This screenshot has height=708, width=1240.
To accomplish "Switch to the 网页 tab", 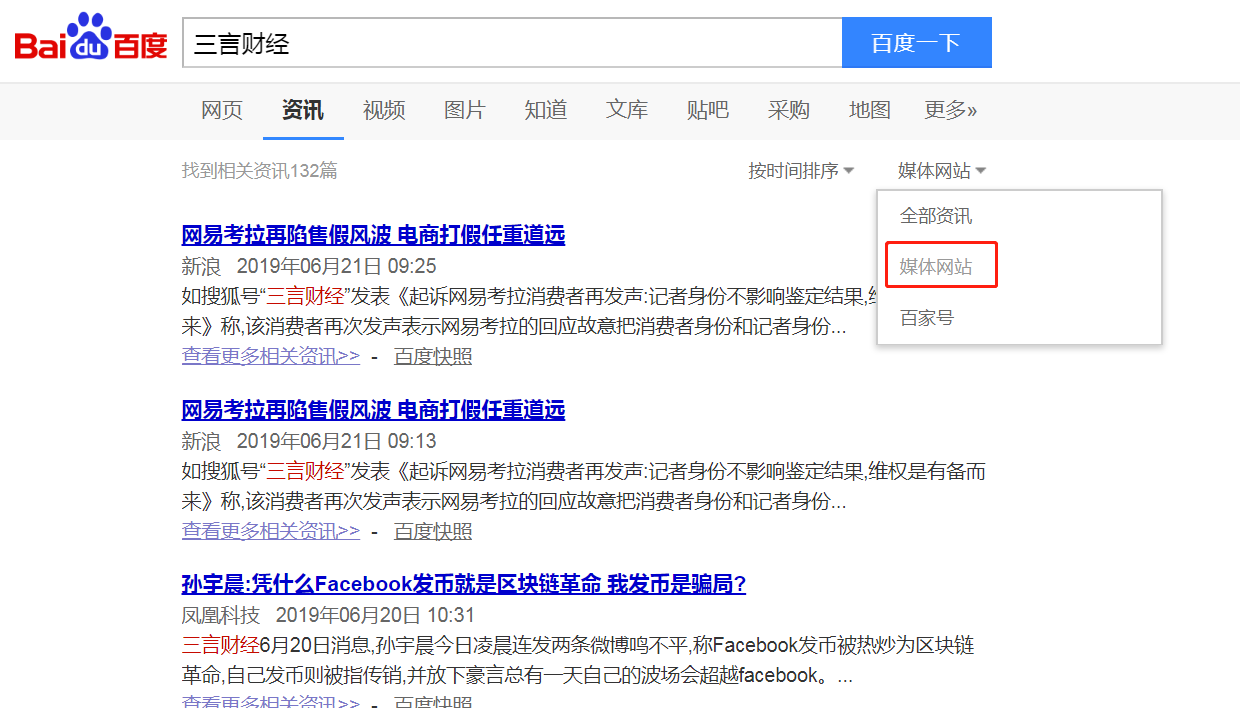I will click(x=222, y=110).
